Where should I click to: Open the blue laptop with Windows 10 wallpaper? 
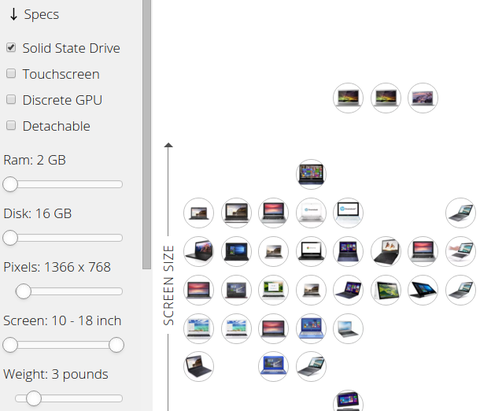click(273, 366)
